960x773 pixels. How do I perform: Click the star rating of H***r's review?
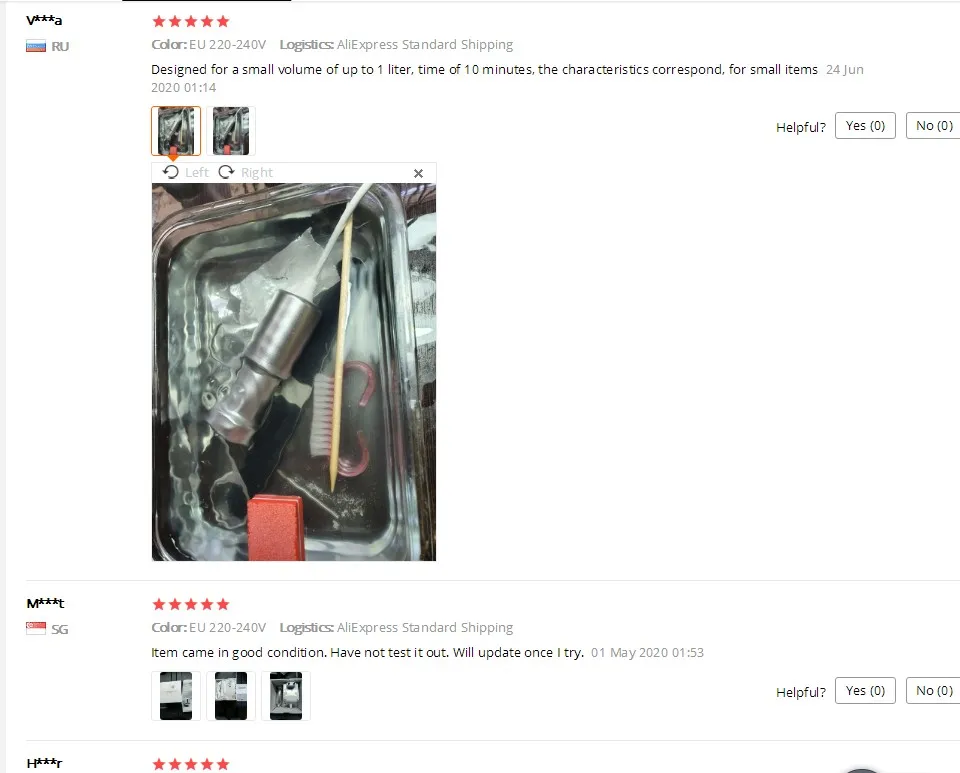[190, 764]
